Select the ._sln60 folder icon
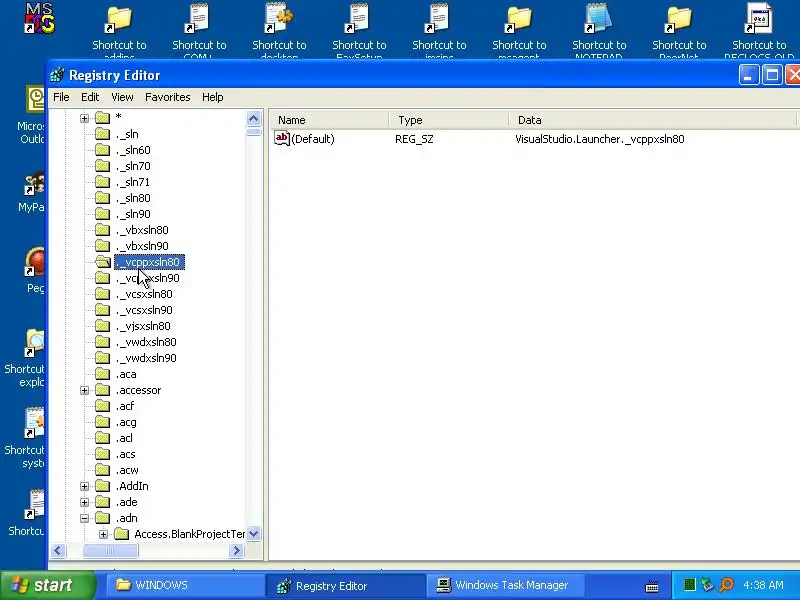 coord(103,149)
